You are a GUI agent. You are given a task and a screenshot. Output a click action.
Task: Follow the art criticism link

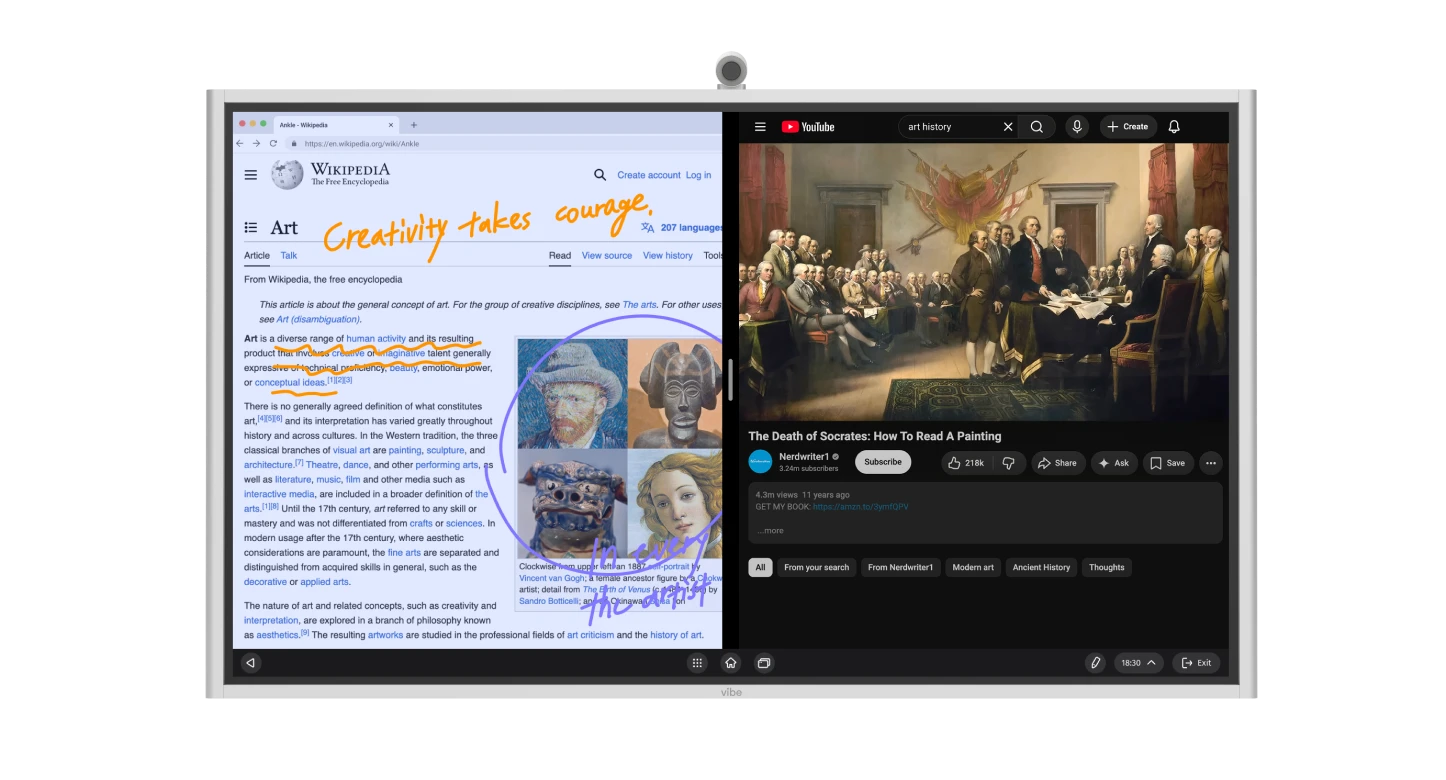tap(591, 635)
